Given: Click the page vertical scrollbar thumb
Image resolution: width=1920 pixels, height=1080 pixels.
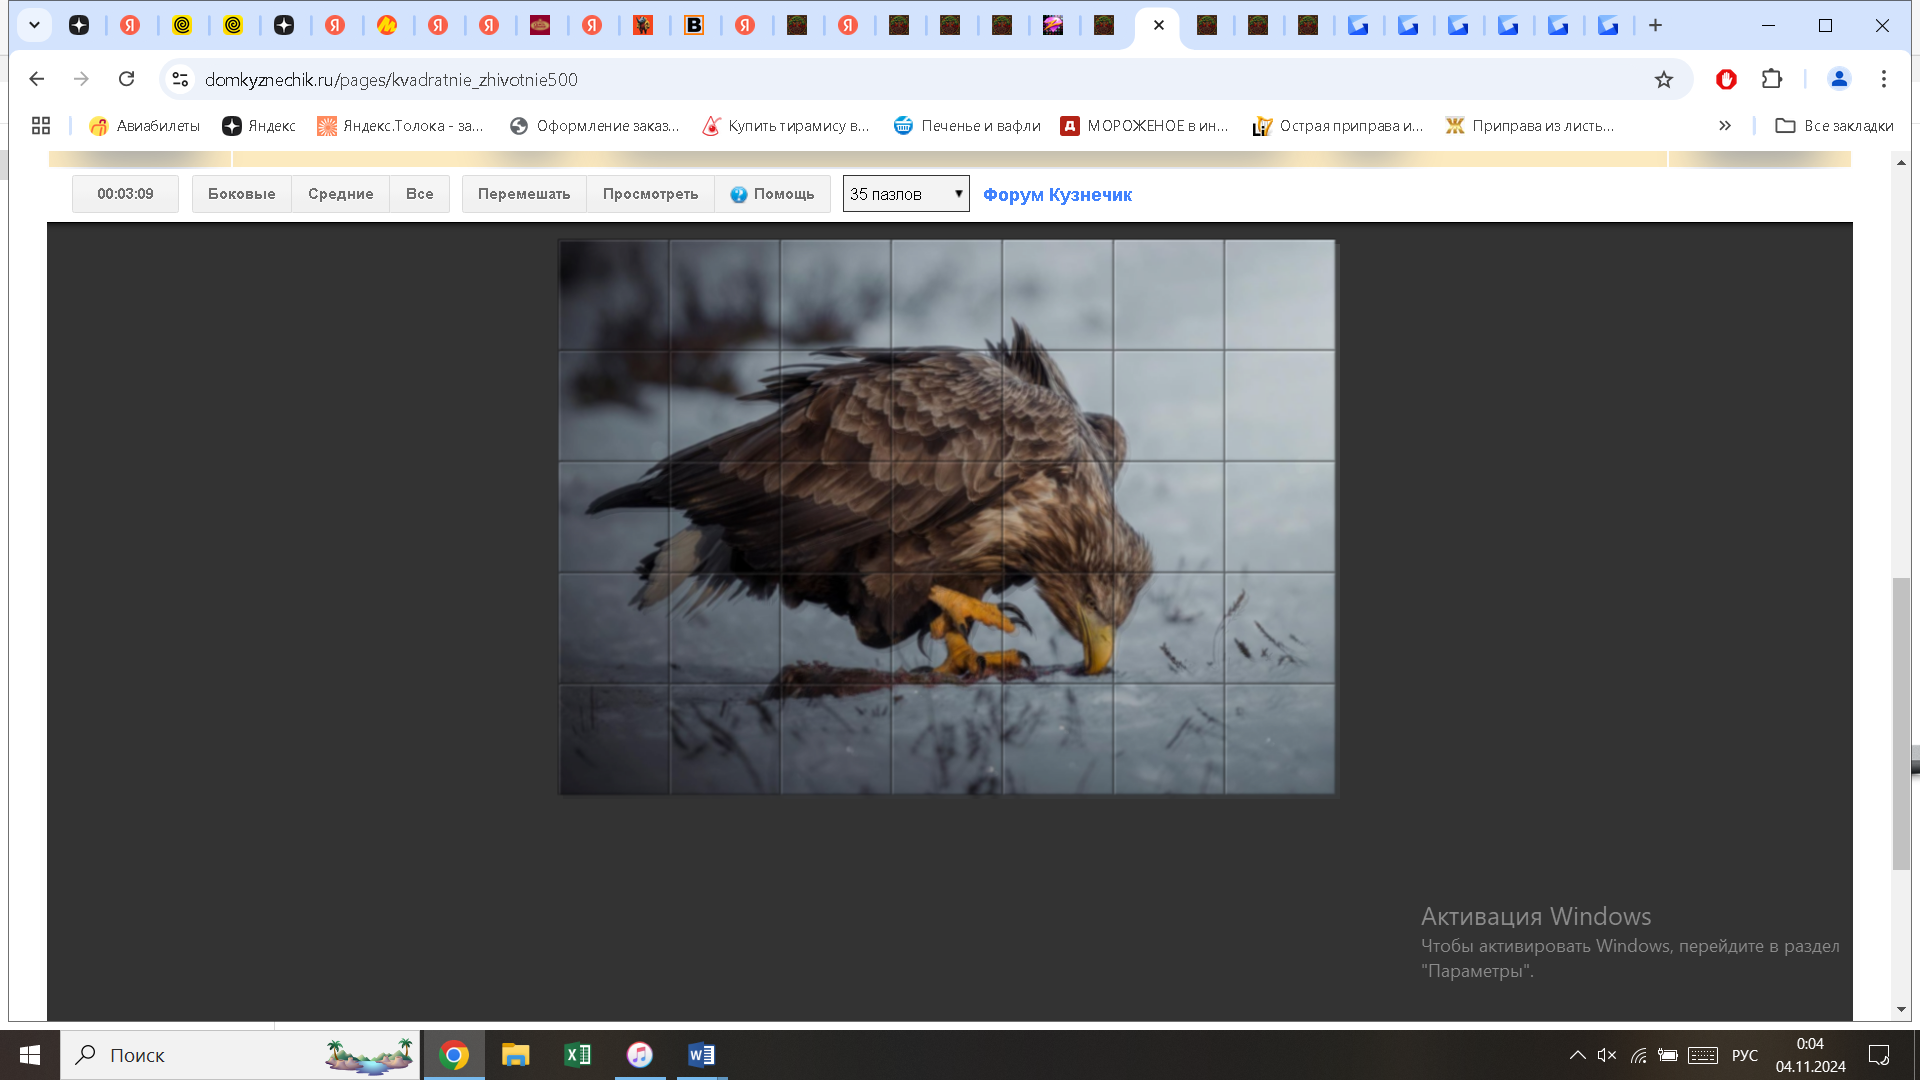Looking at the screenshot, I should click(x=1901, y=723).
